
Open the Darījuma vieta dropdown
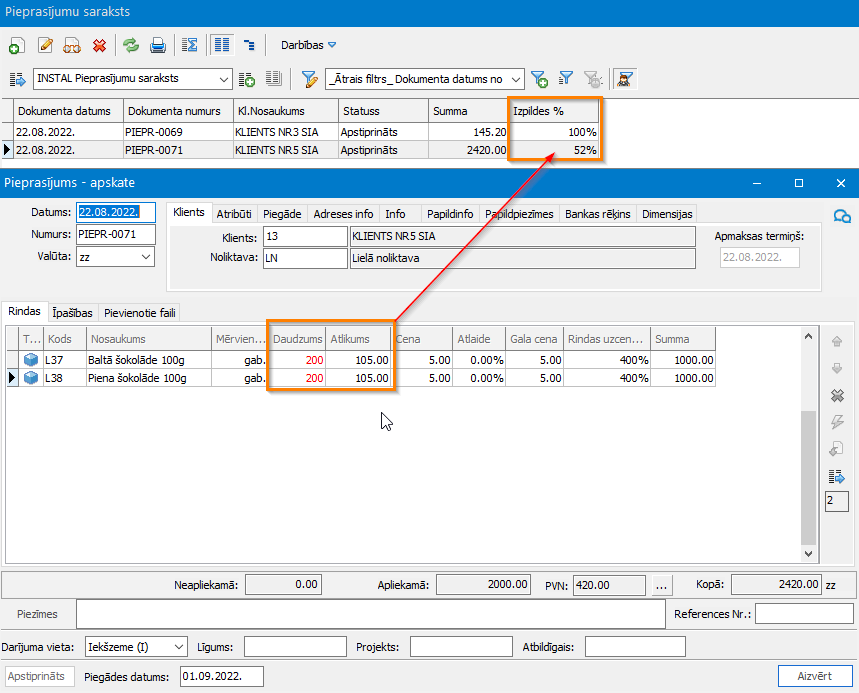pos(179,647)
